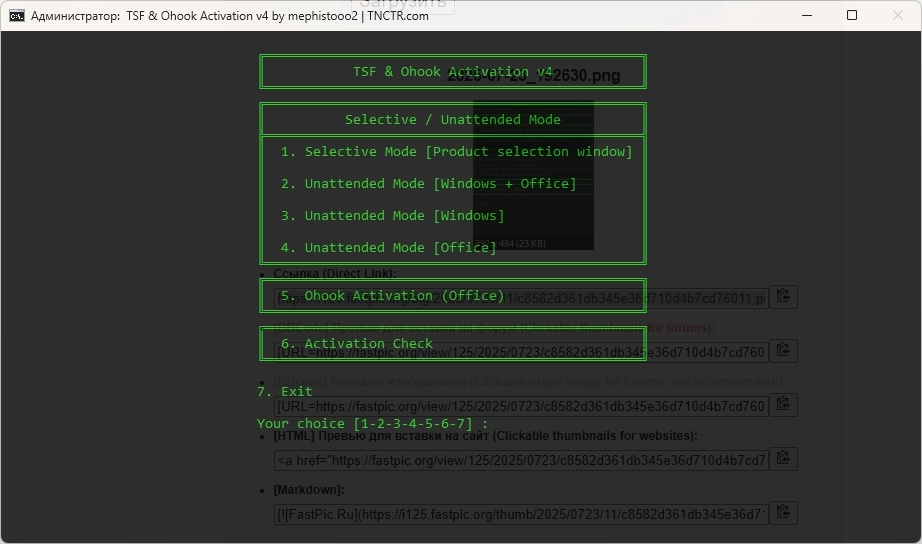Viewport: 922px width, 544px height.
Task: Click "5. Ohook Activation (Office)" option
Action: pyautogui.click(x=392, y=296)
